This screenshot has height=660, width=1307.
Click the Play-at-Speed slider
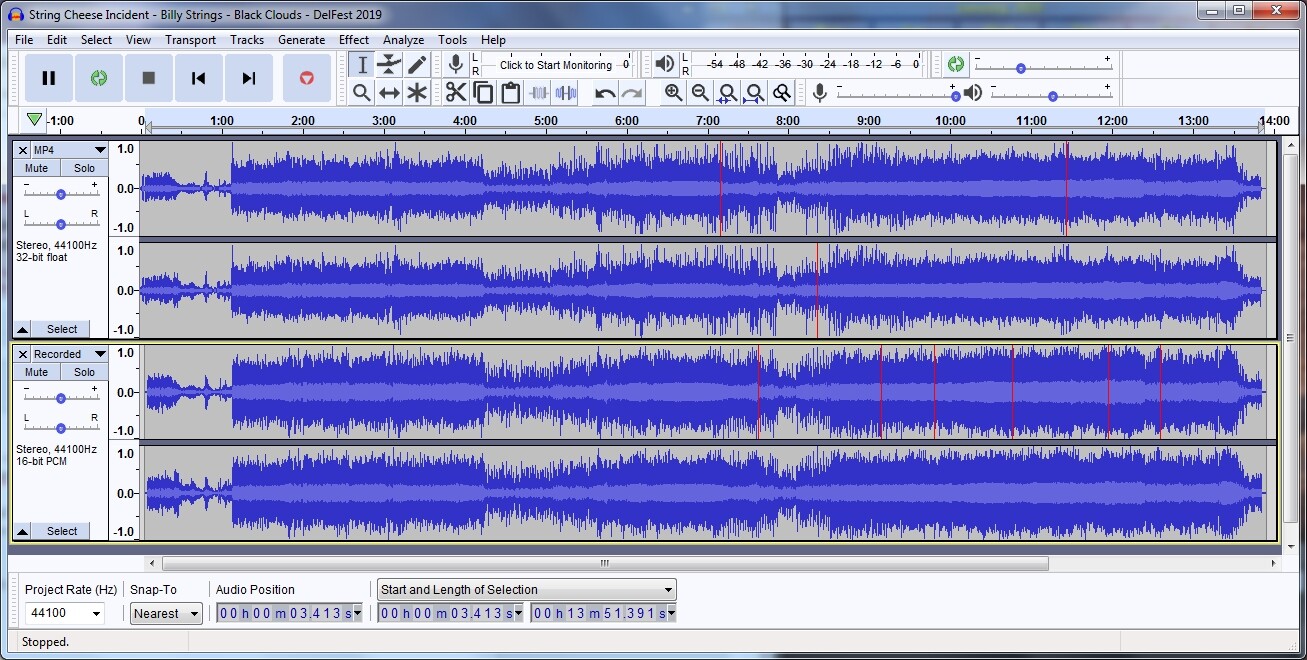point(1042,68)
